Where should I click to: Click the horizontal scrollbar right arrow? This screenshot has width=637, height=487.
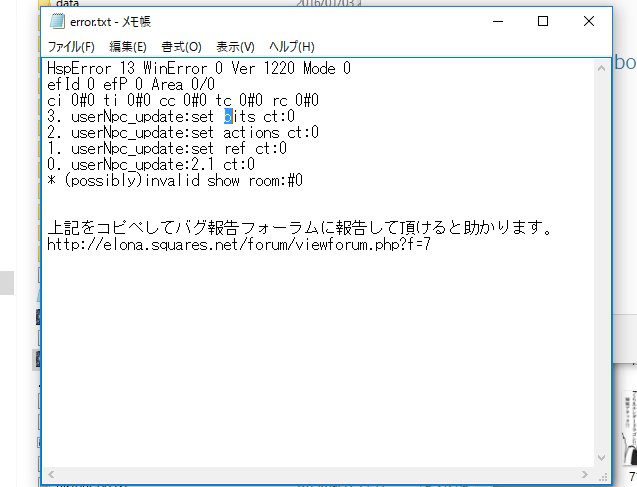pos(584,474)
